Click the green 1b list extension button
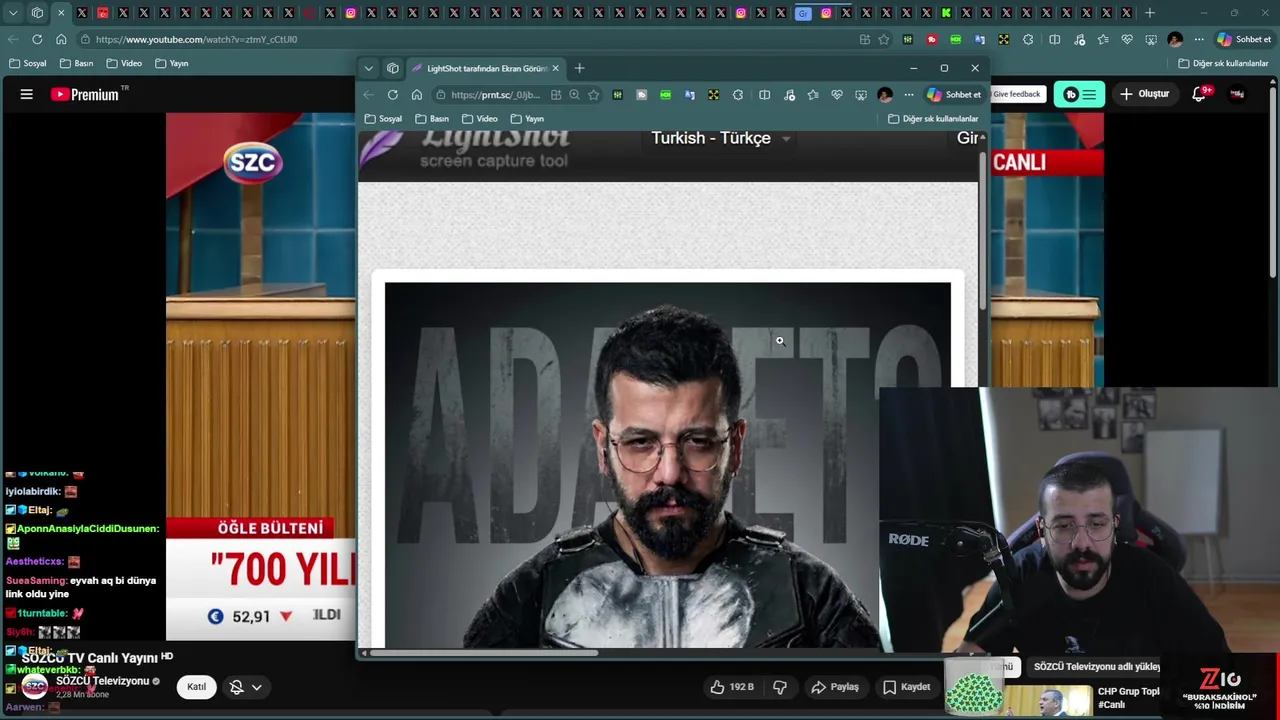This screenshot has height=720, width=1280. coord(1079,94)
